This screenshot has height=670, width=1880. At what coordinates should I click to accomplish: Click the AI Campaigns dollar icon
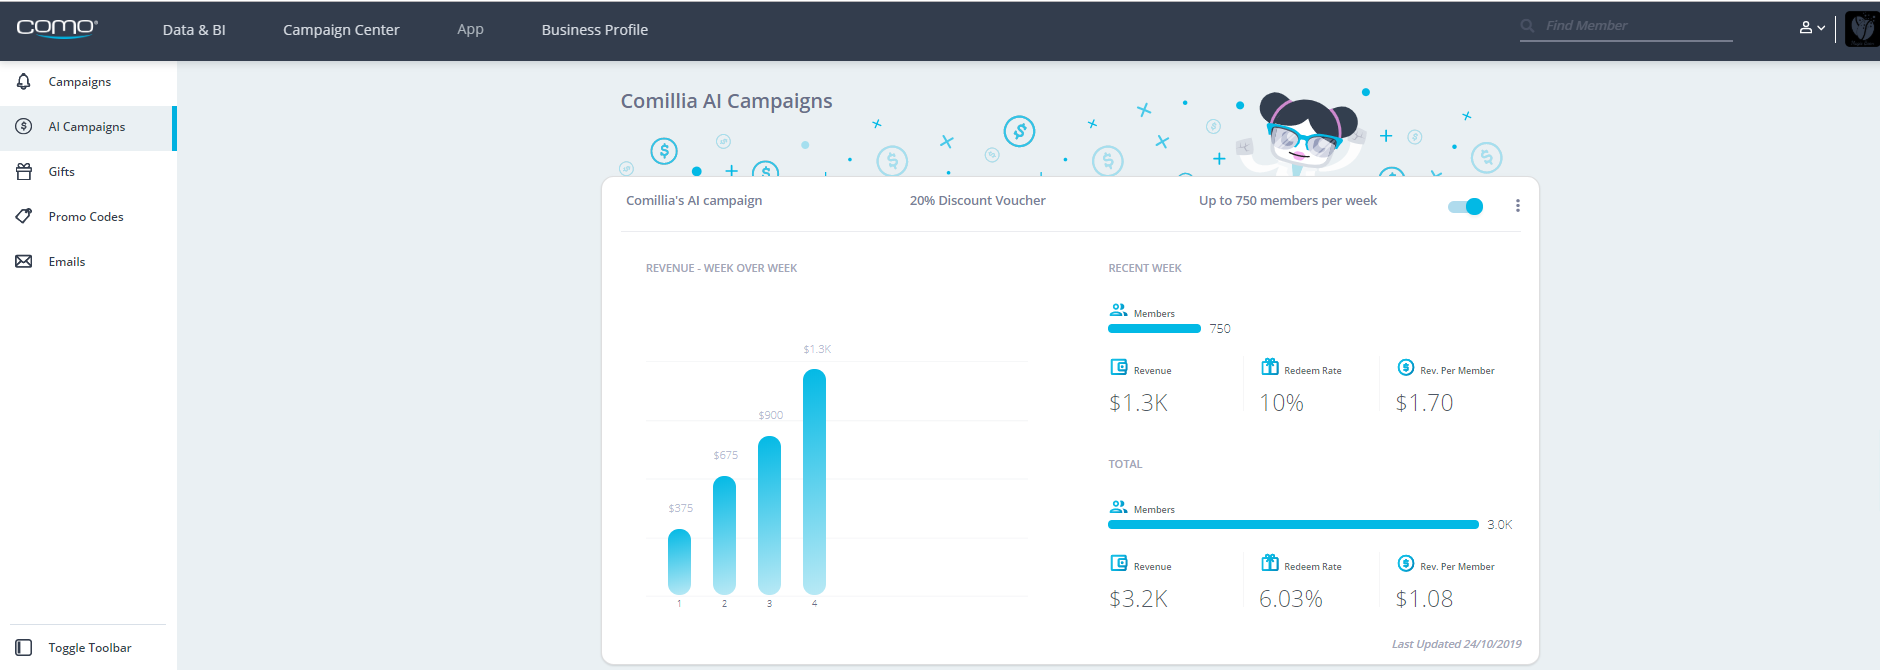24,126
